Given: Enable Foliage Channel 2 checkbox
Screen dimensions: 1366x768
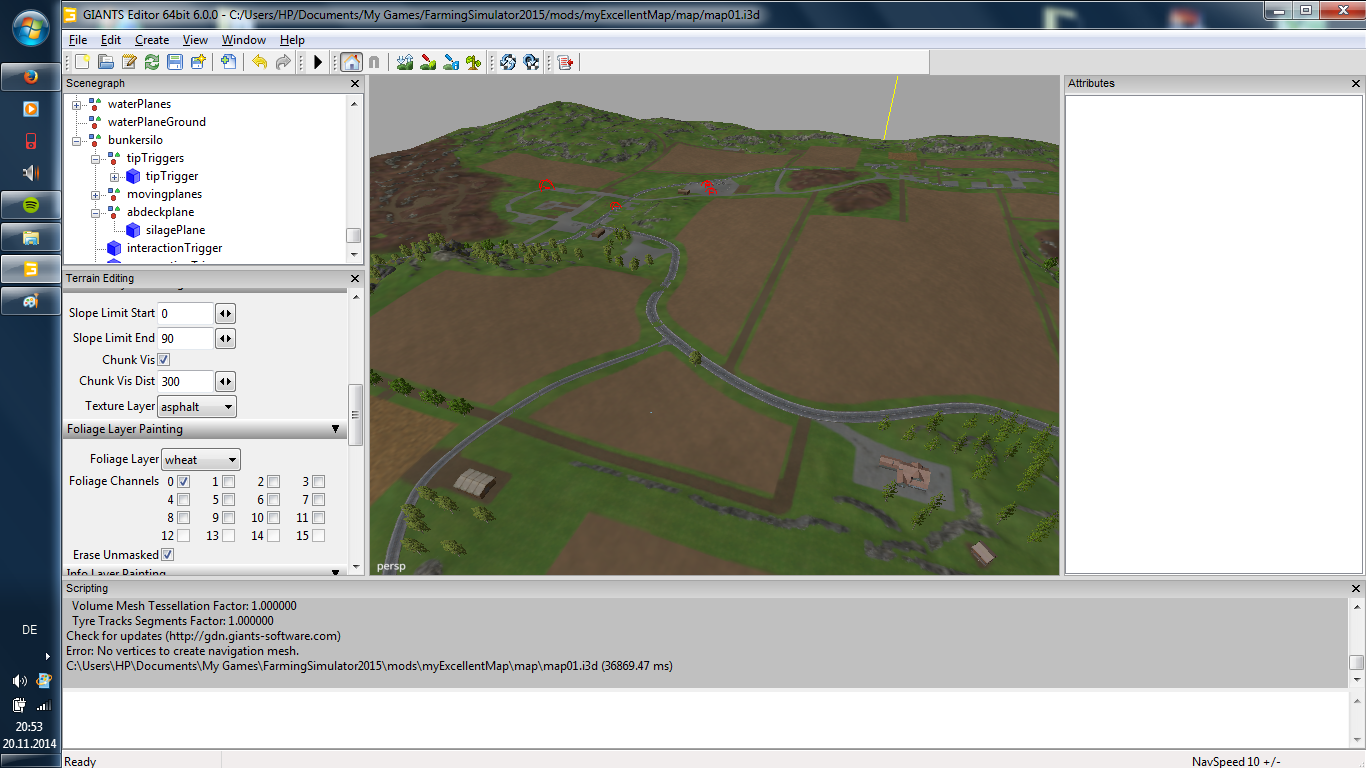Looking at the screenshot, I should (x=274, y=482).
